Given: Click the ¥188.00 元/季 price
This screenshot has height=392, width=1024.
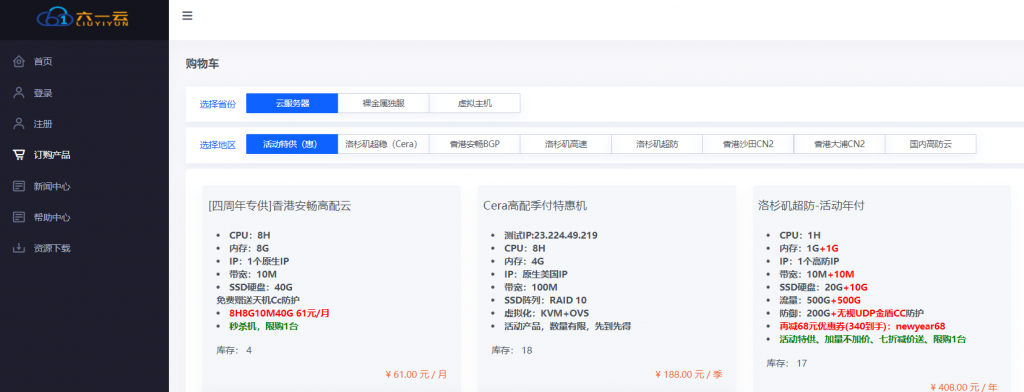Looking at the screenshot, I should tap(689, 374).
